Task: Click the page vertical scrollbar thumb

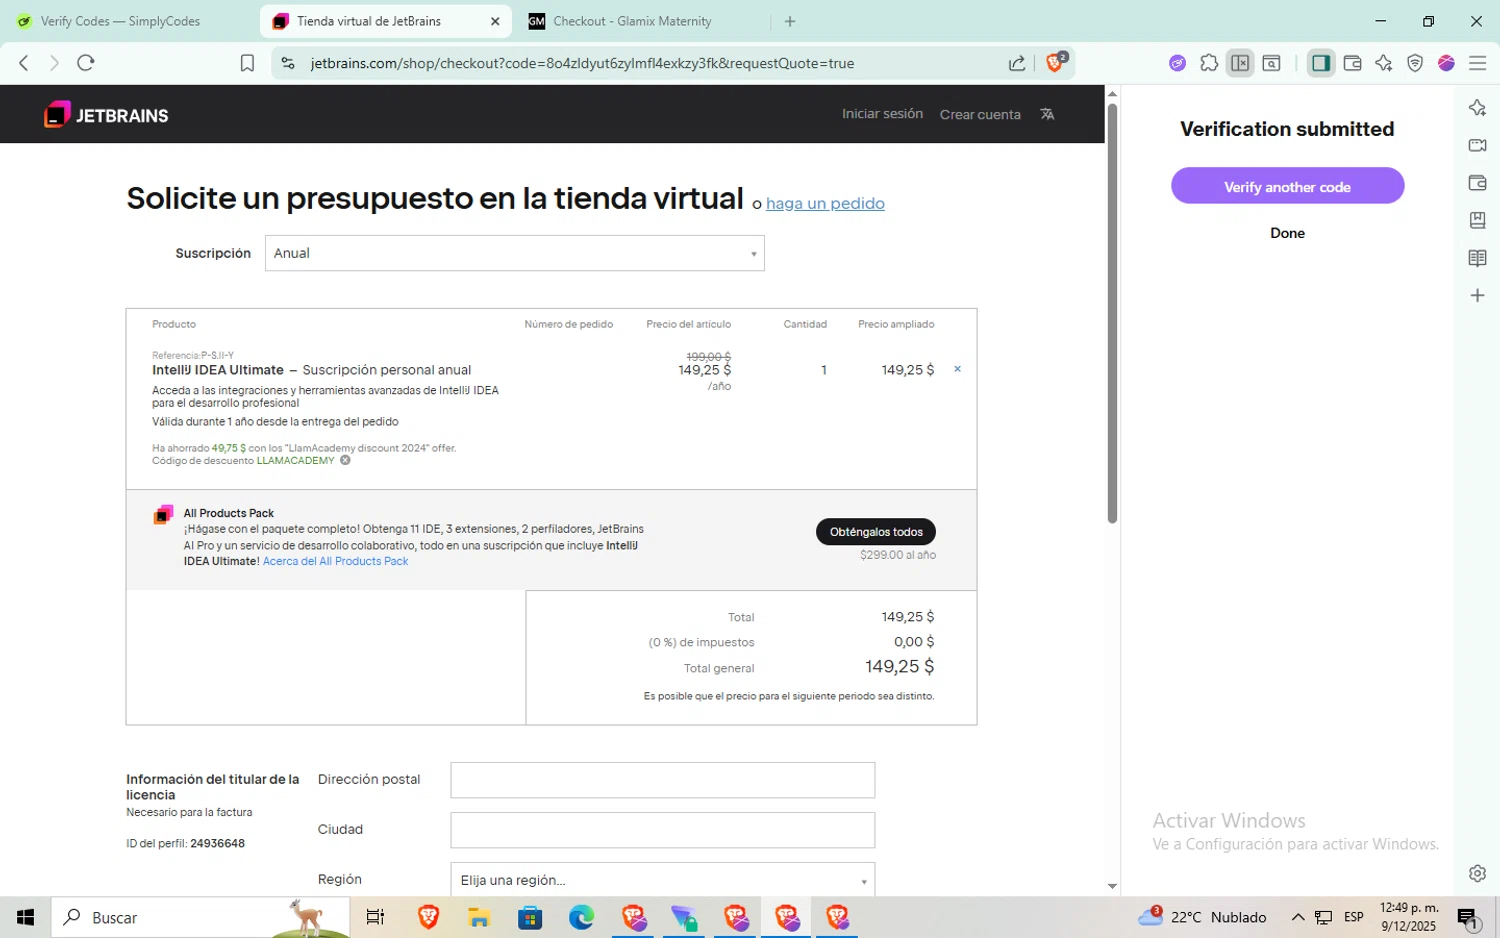Action: point(1112,313)
